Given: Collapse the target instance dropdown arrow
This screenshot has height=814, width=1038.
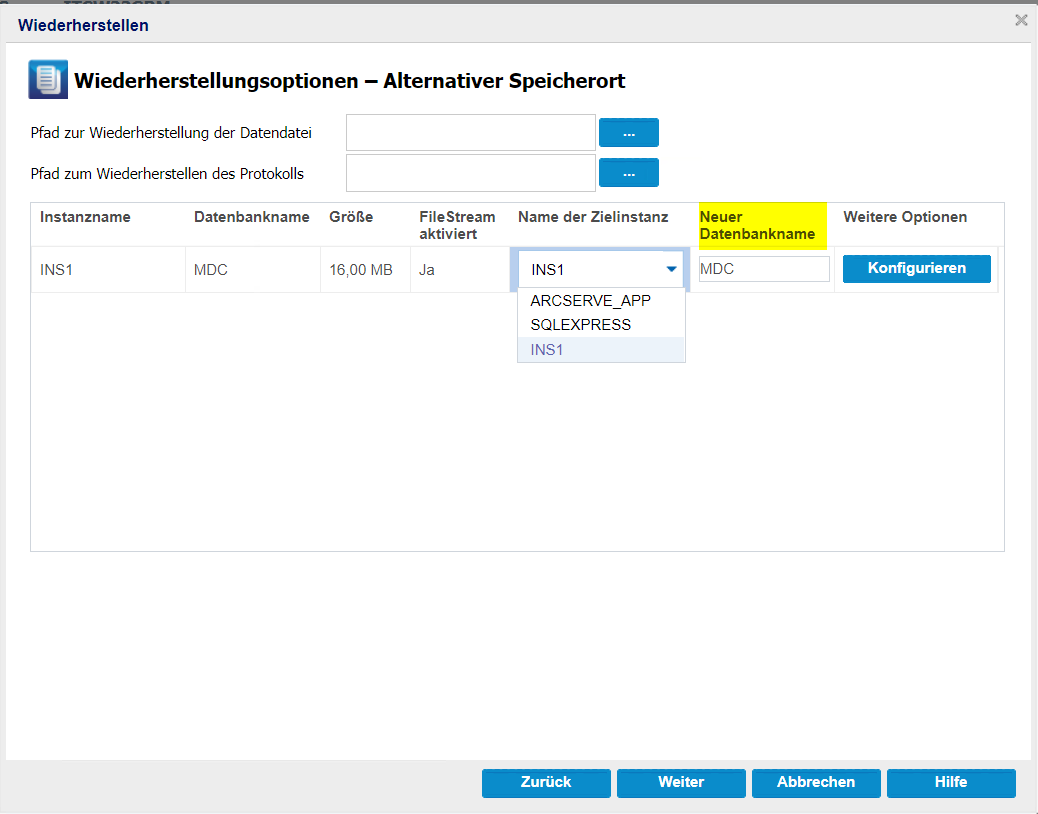Looking at the screenshot, I should pos(671,269).
